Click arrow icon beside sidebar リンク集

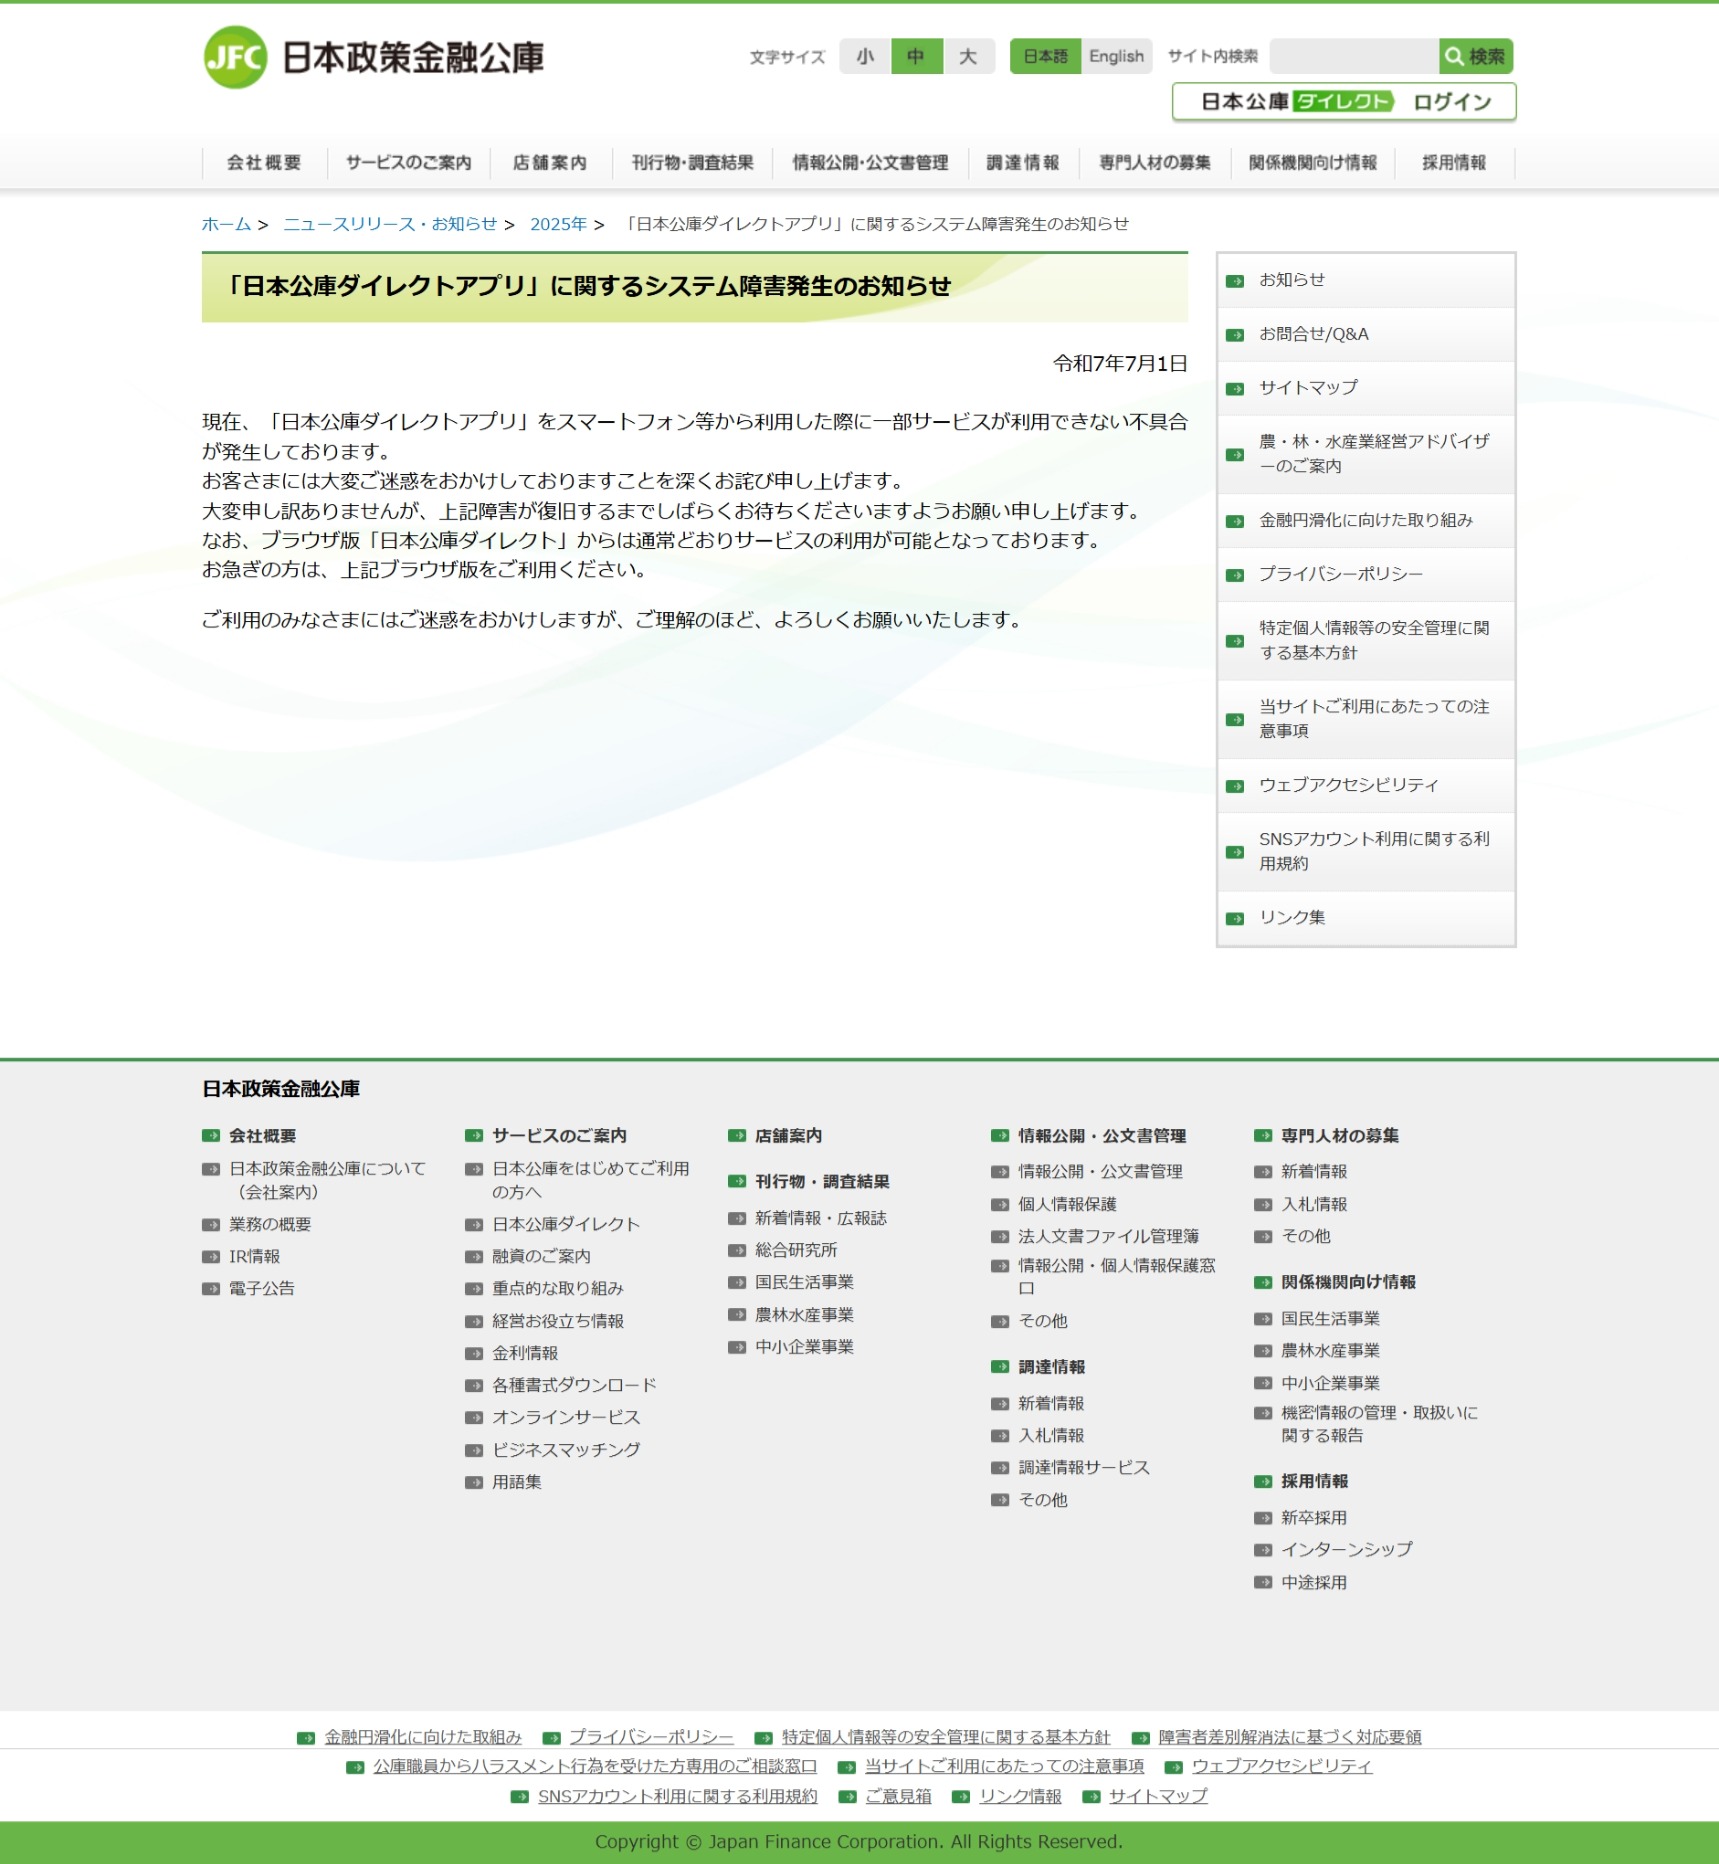pos(1235,918)
